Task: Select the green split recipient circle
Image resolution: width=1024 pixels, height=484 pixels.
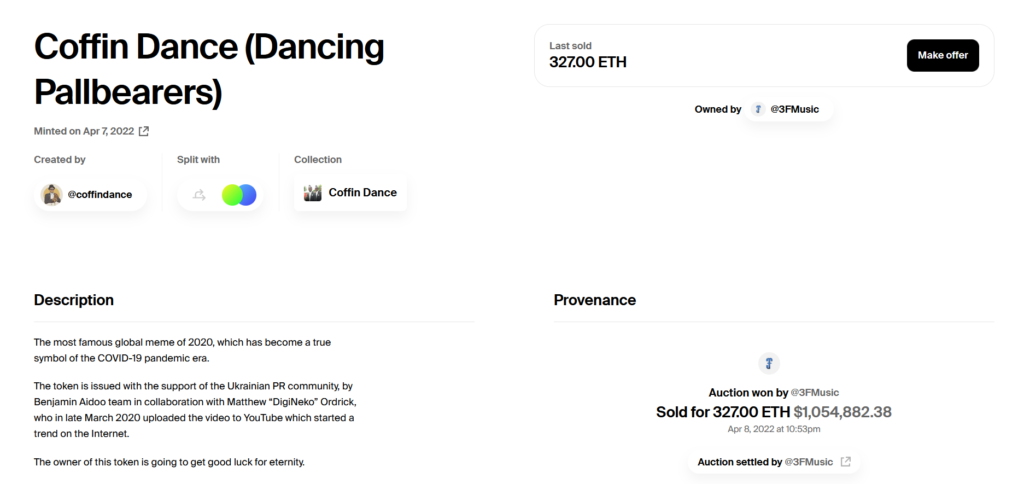Action: [231, 195]
